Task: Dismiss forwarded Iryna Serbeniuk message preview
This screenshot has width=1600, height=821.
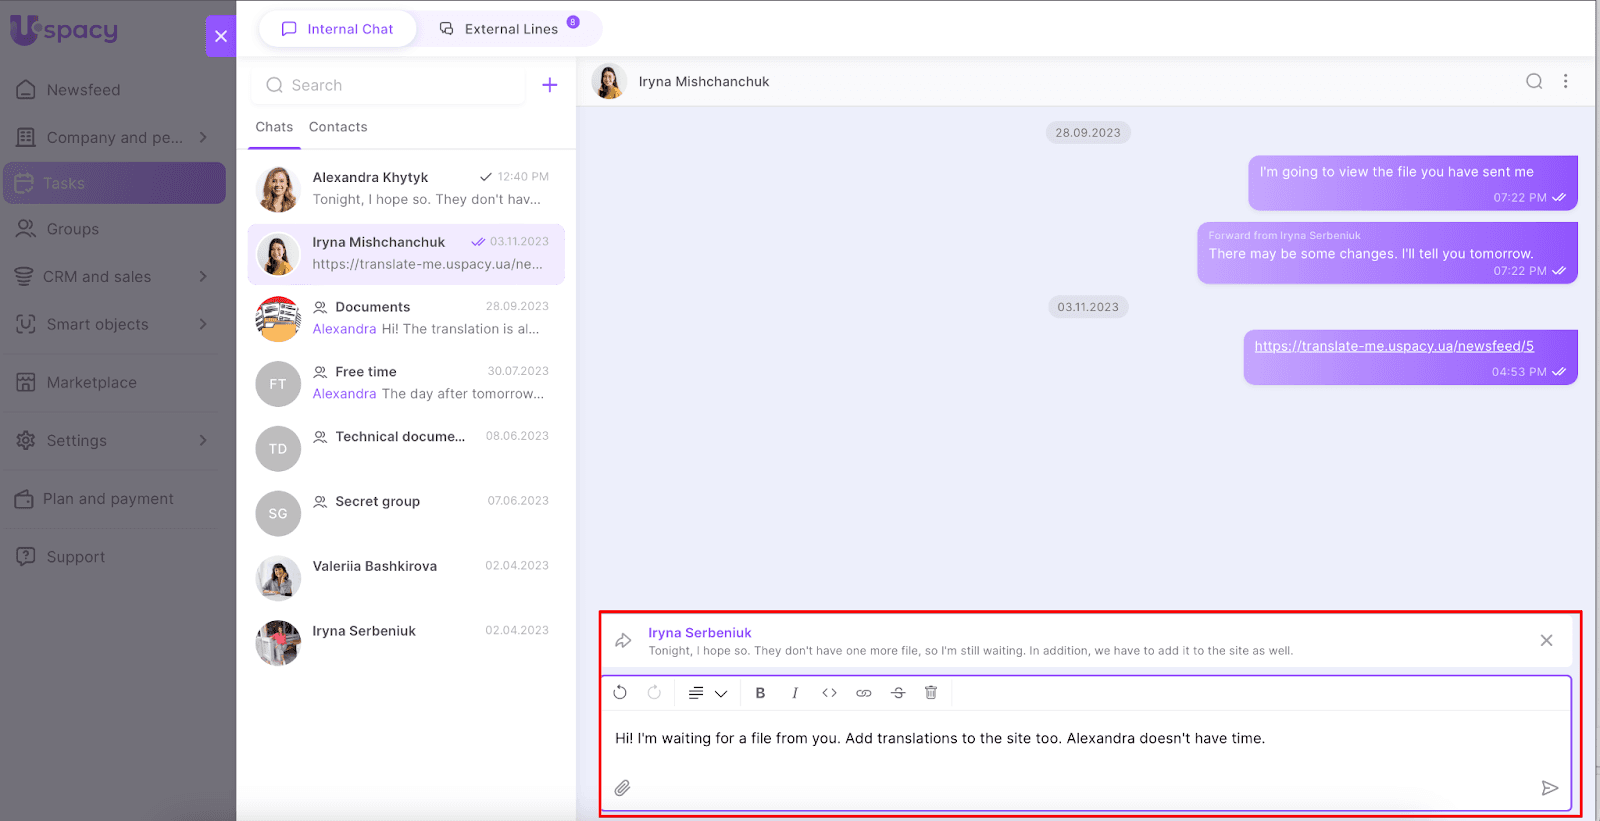Action: coord(1546,640)
